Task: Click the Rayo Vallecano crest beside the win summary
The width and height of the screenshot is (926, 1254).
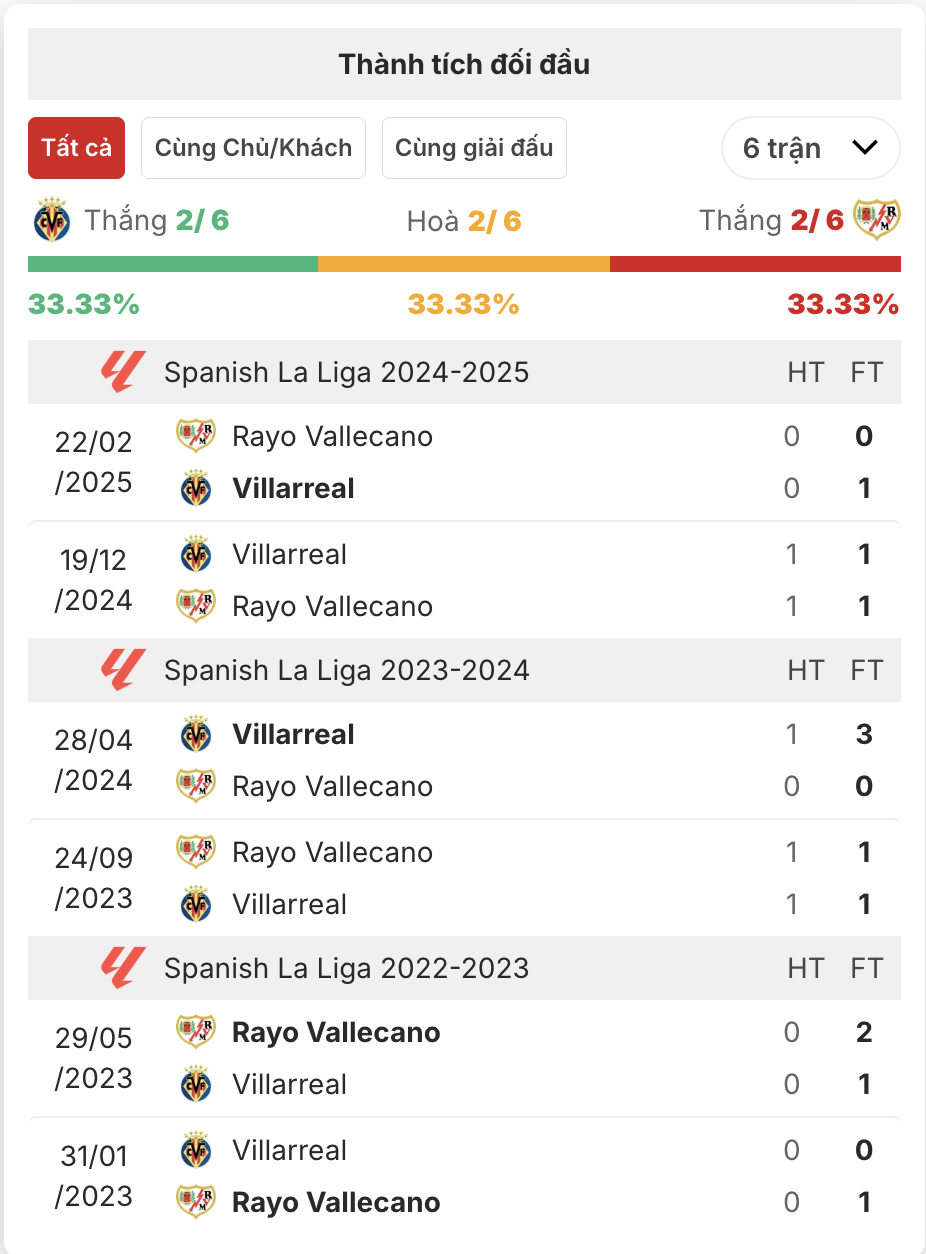Action: (876, 220)
